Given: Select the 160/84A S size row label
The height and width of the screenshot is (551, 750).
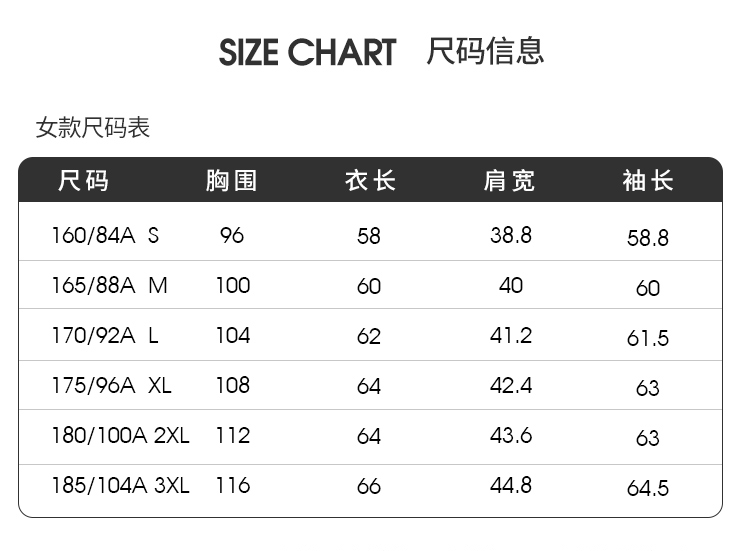Looking at the screenshot, I should coord(105,236).
